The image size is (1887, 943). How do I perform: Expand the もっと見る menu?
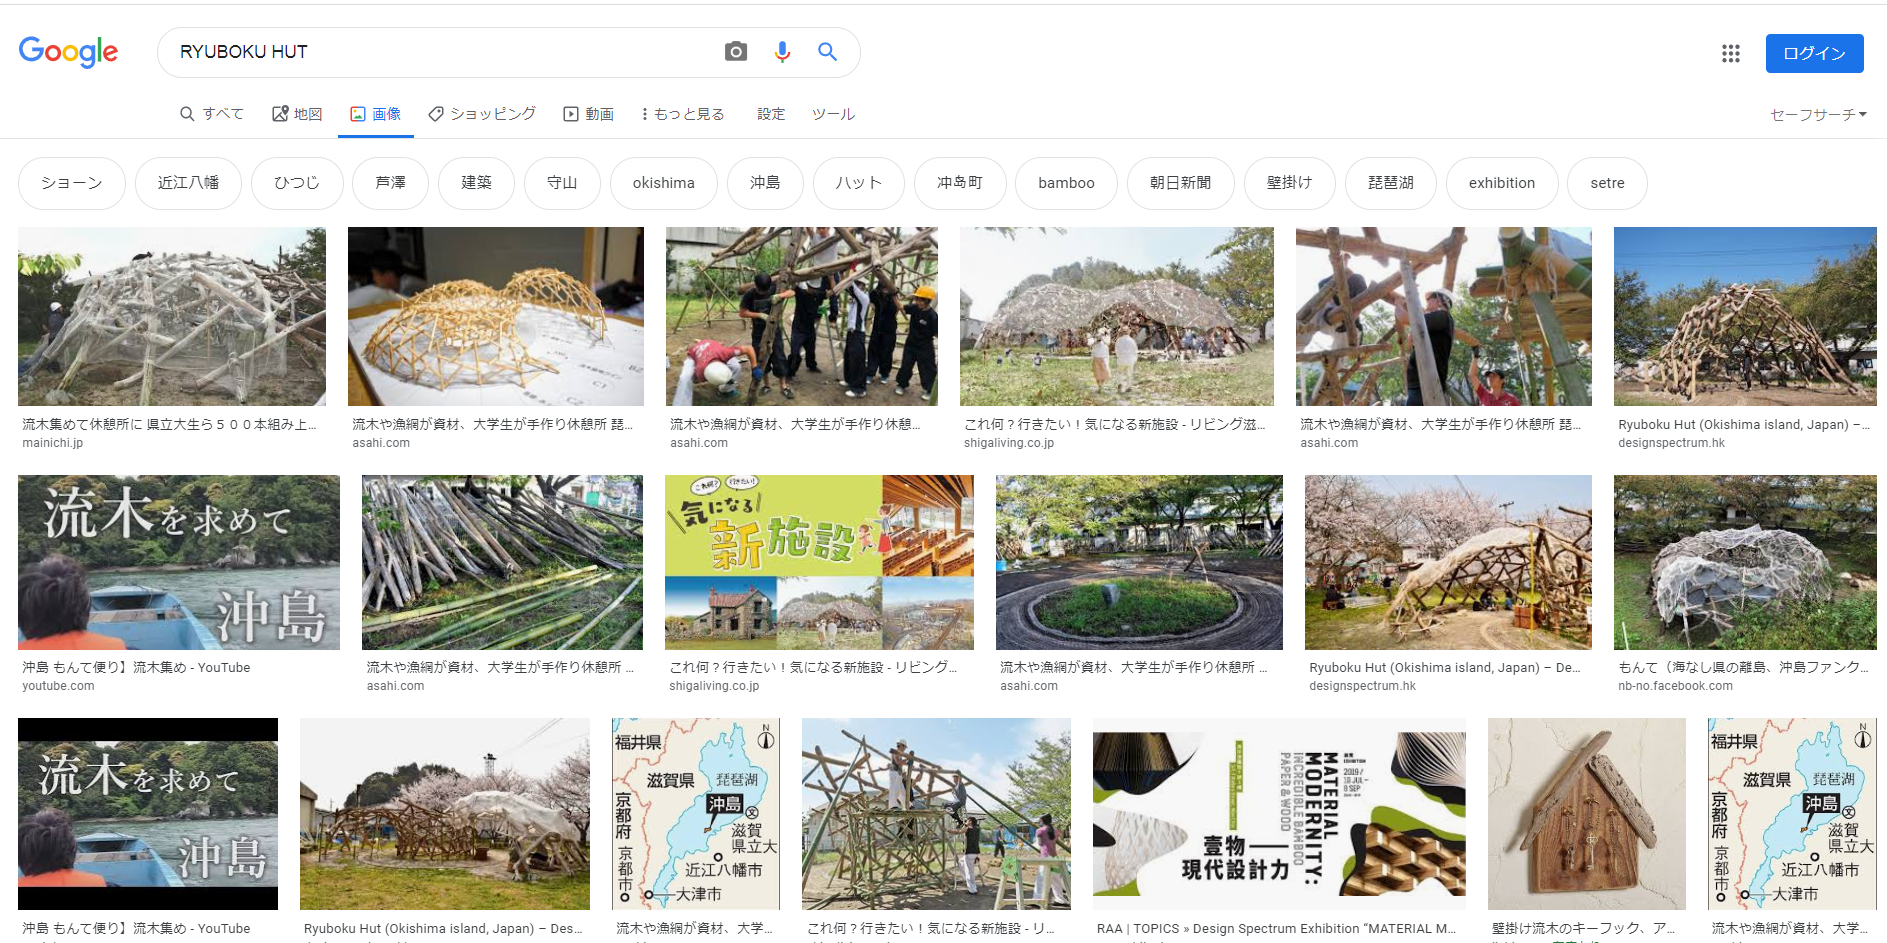(684, 114)
